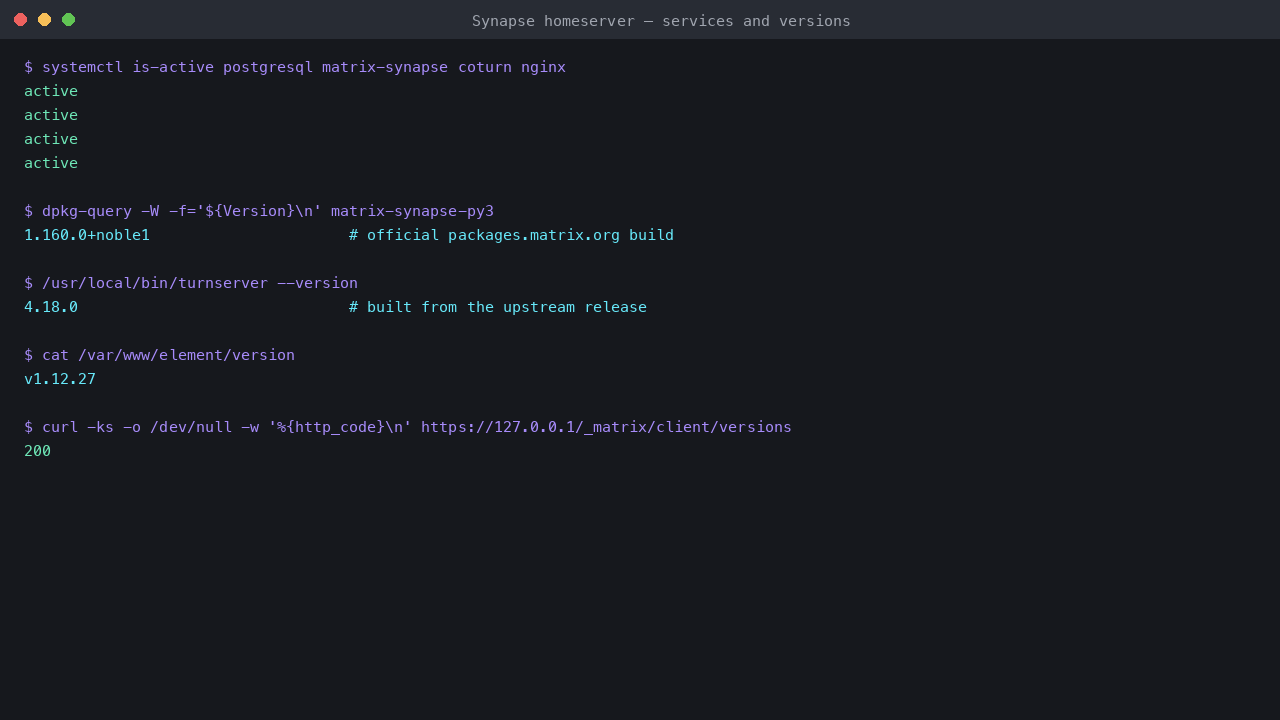
Task: Click the '/usr/local/bin/turnserver --version' command
Action: pos(191,283)
